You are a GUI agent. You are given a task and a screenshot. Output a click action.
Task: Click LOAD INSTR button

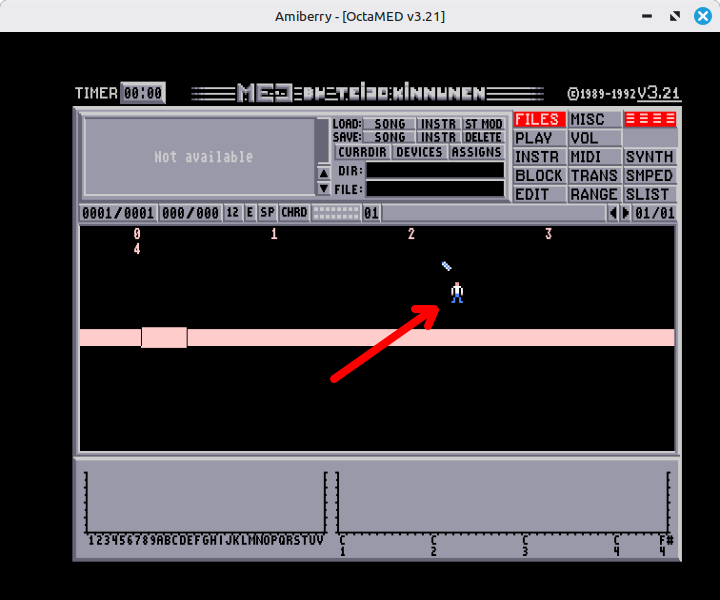tap(439, 124)
